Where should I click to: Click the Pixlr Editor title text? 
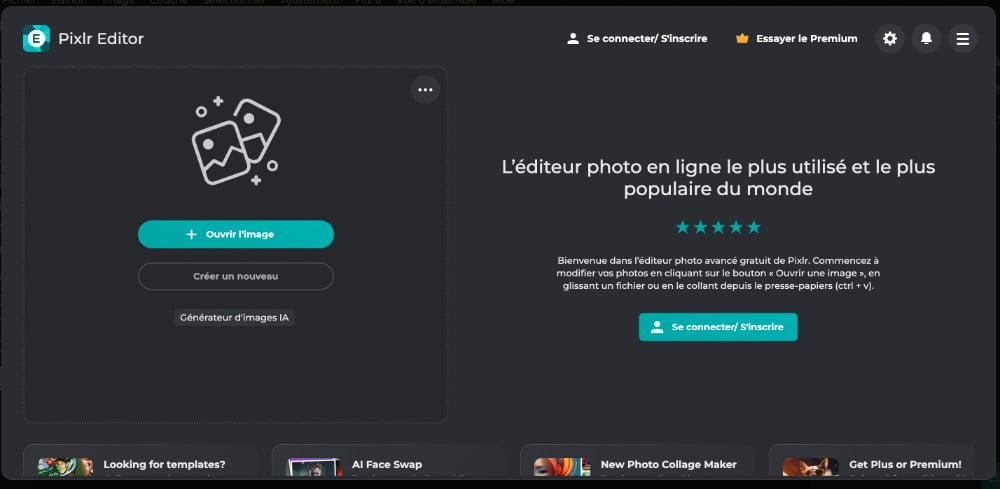[101, 39]
